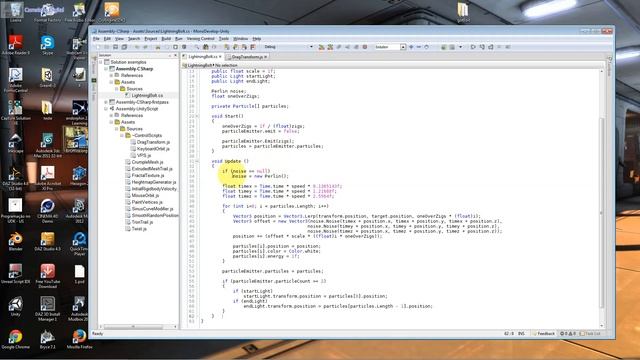Click the Save toolbar icon
This screenshot has width=640, height=360.
[x=116, y=47]
